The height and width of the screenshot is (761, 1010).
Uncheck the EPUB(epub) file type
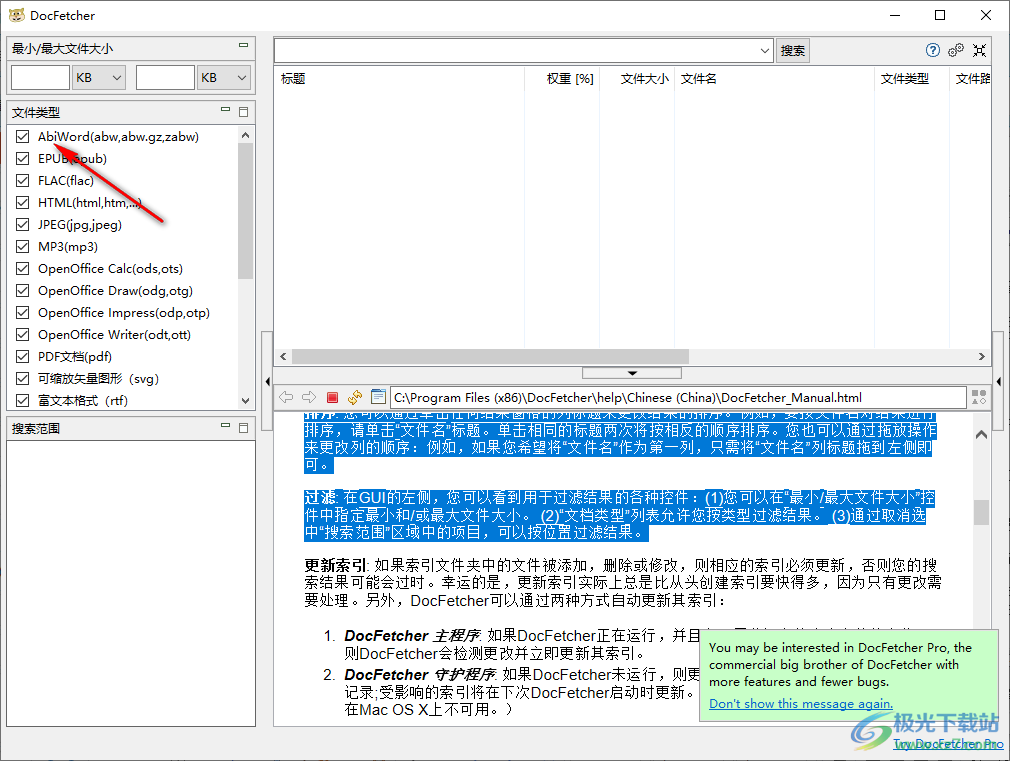click(x=23, y=159)
